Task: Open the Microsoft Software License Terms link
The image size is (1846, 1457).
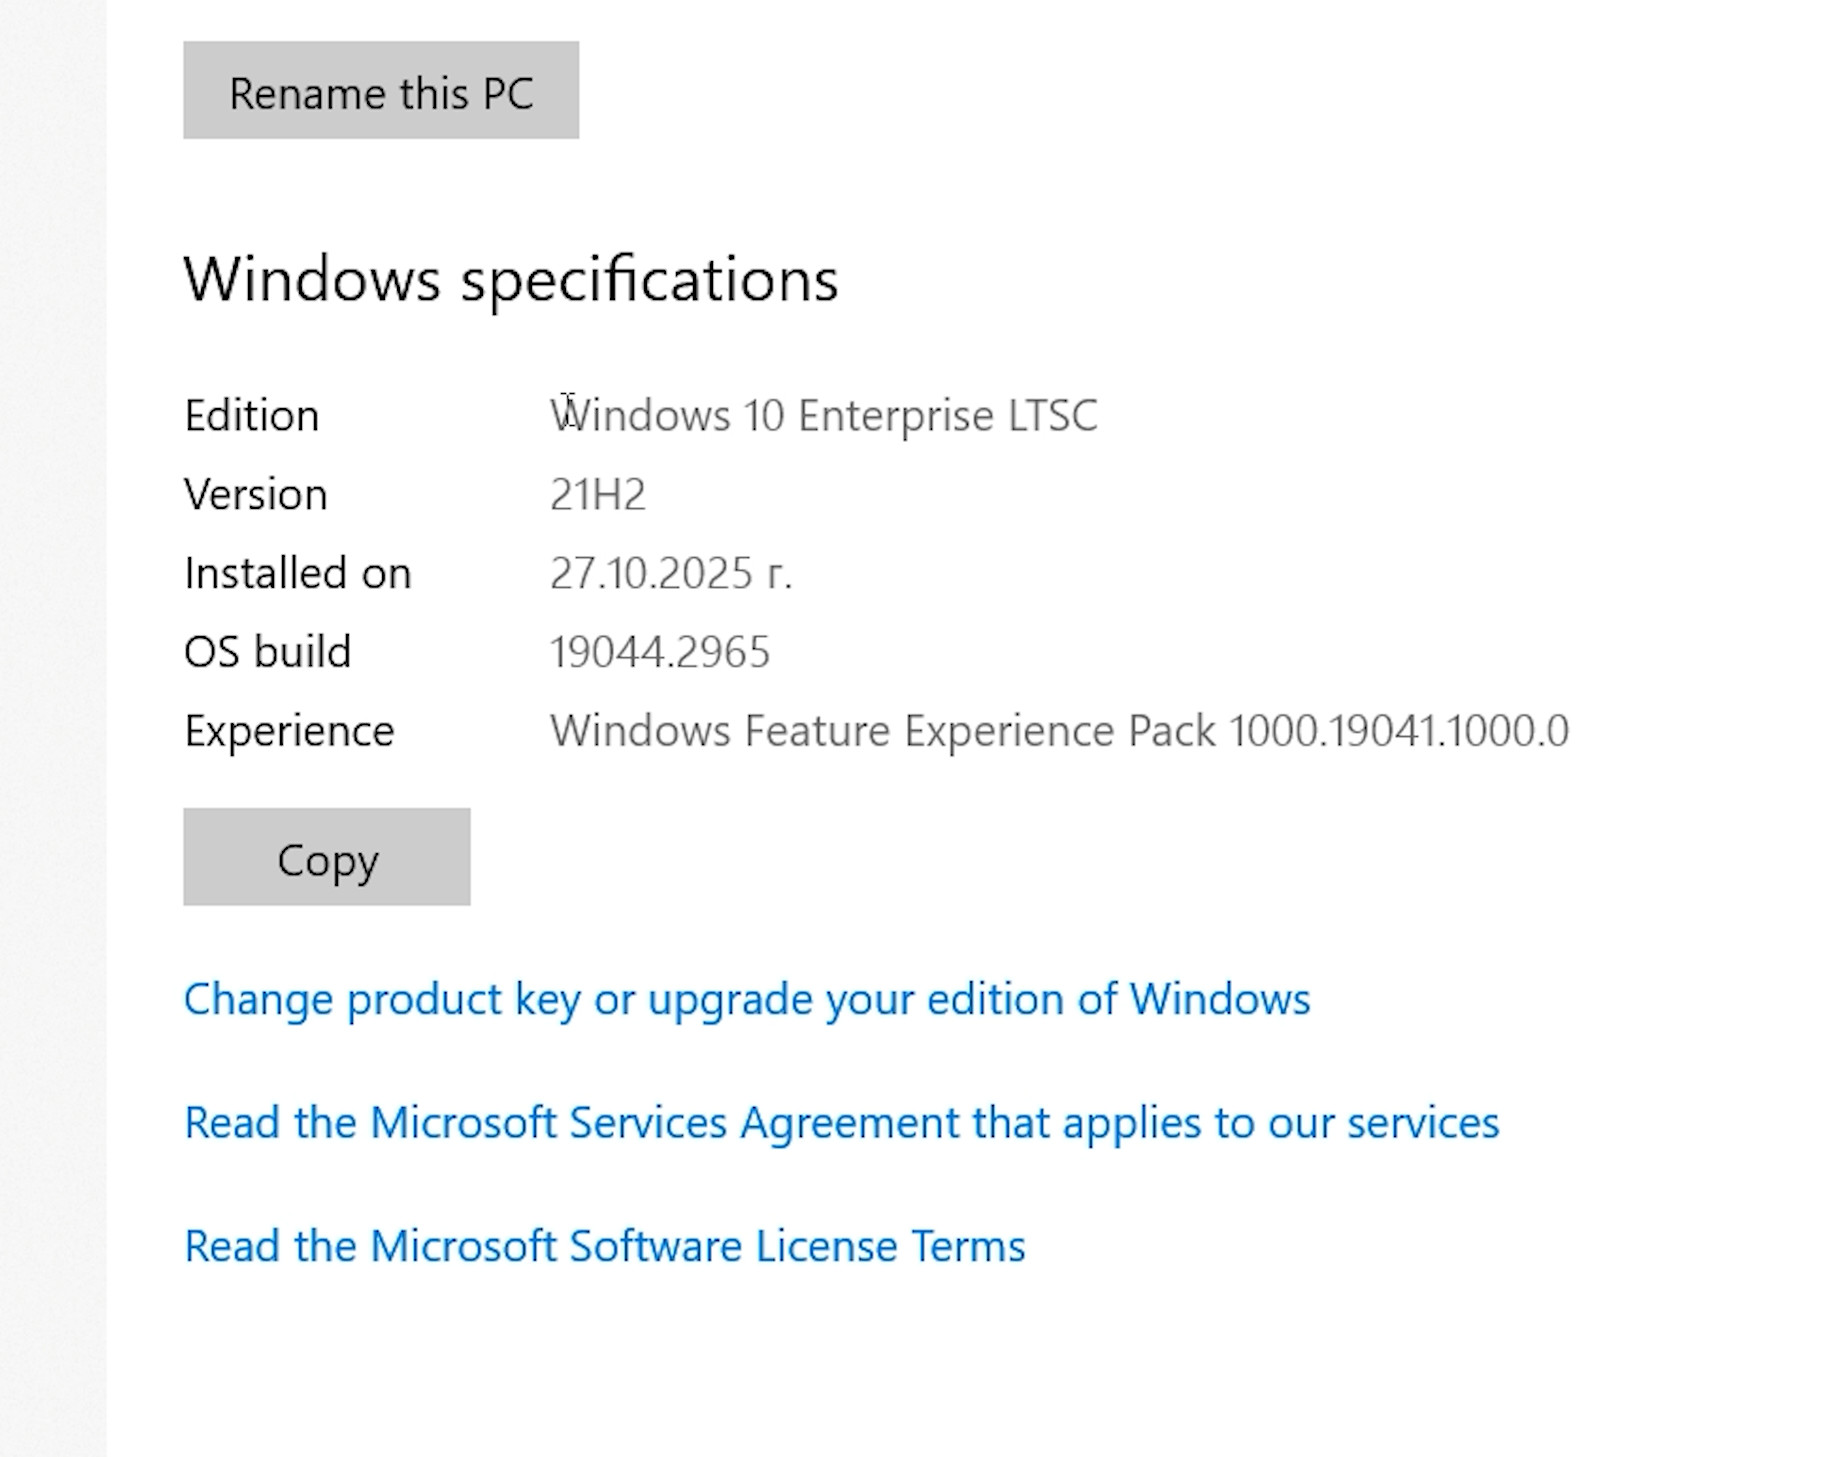Action: [x=604, y=1246]
